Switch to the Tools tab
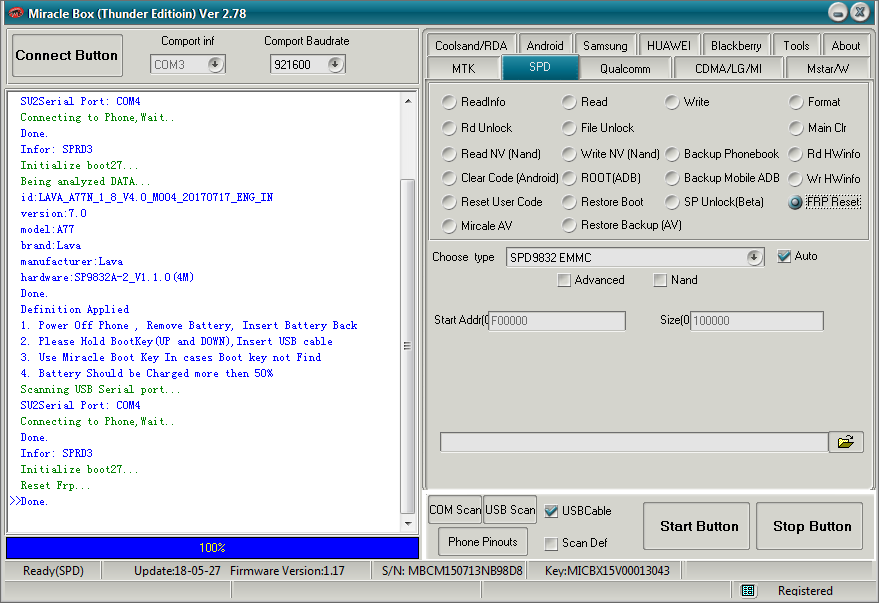 click(x=796, y=45)
